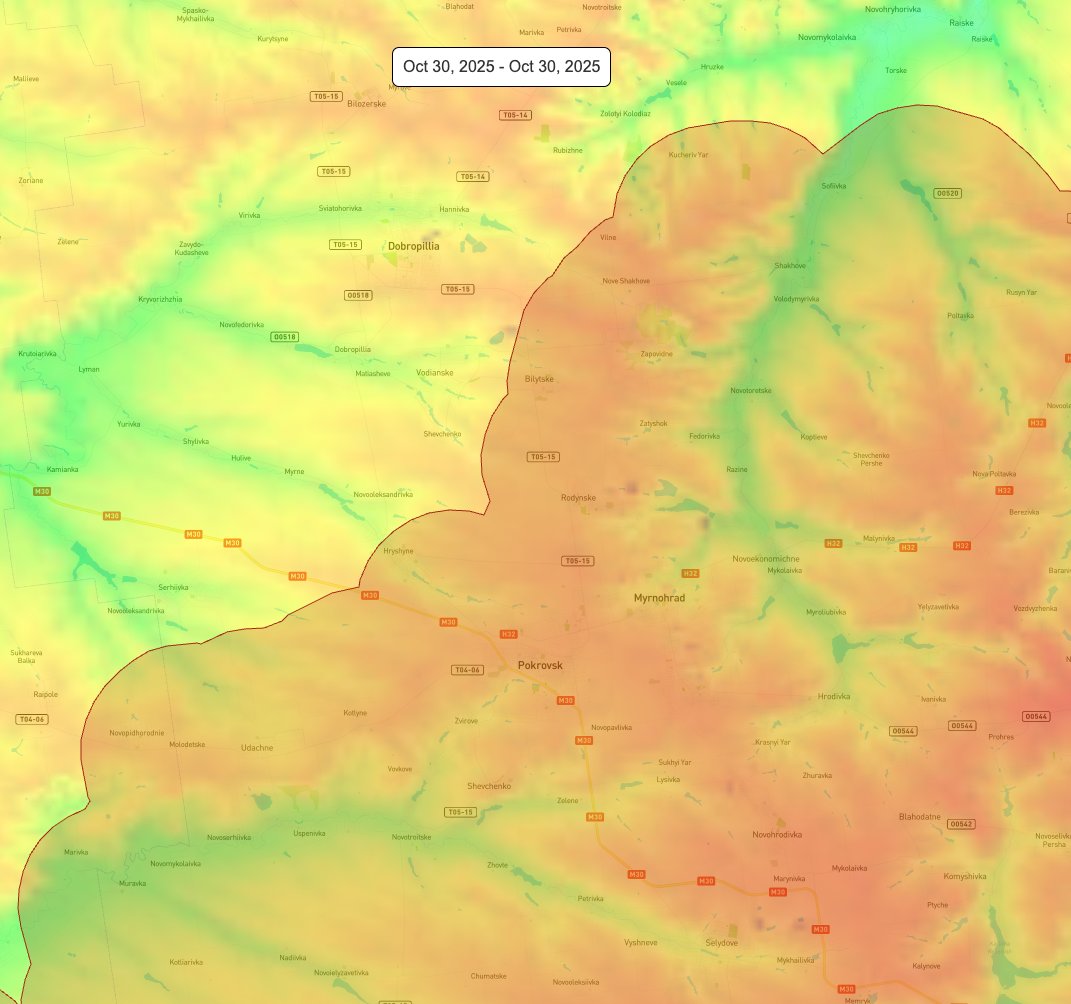Viewport: 1071px width, 1004px height.
Task: Select the Novoekonomichne label
Action: click(x=766, y=559)
